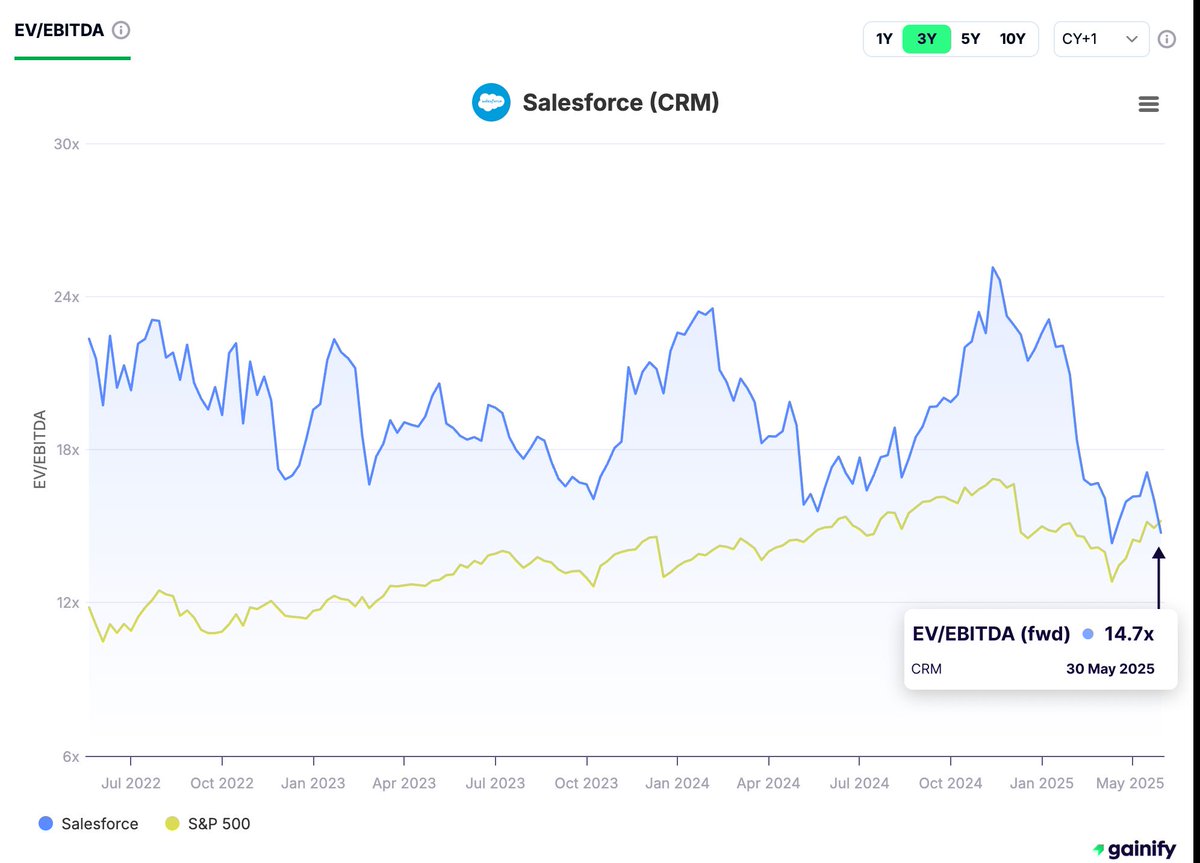Click the Oct 2024 x-axis label
The image size is (1200, 863).
[951, 783]
